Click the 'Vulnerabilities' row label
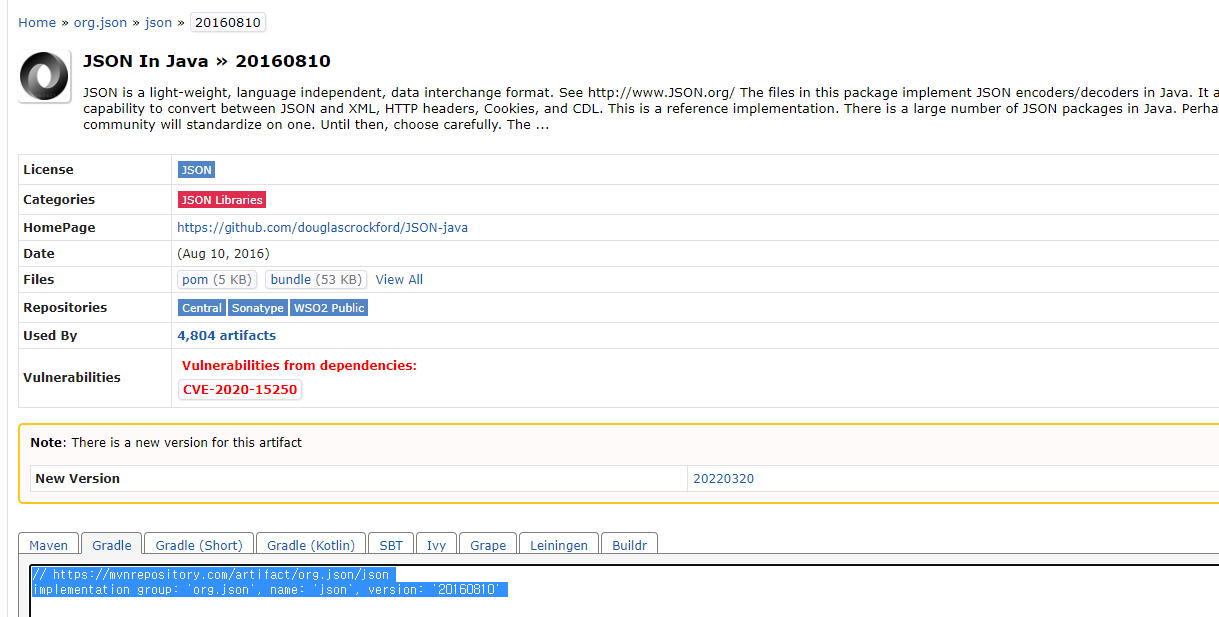Viewport: 1219px width, 617px height. coord(72,378)
